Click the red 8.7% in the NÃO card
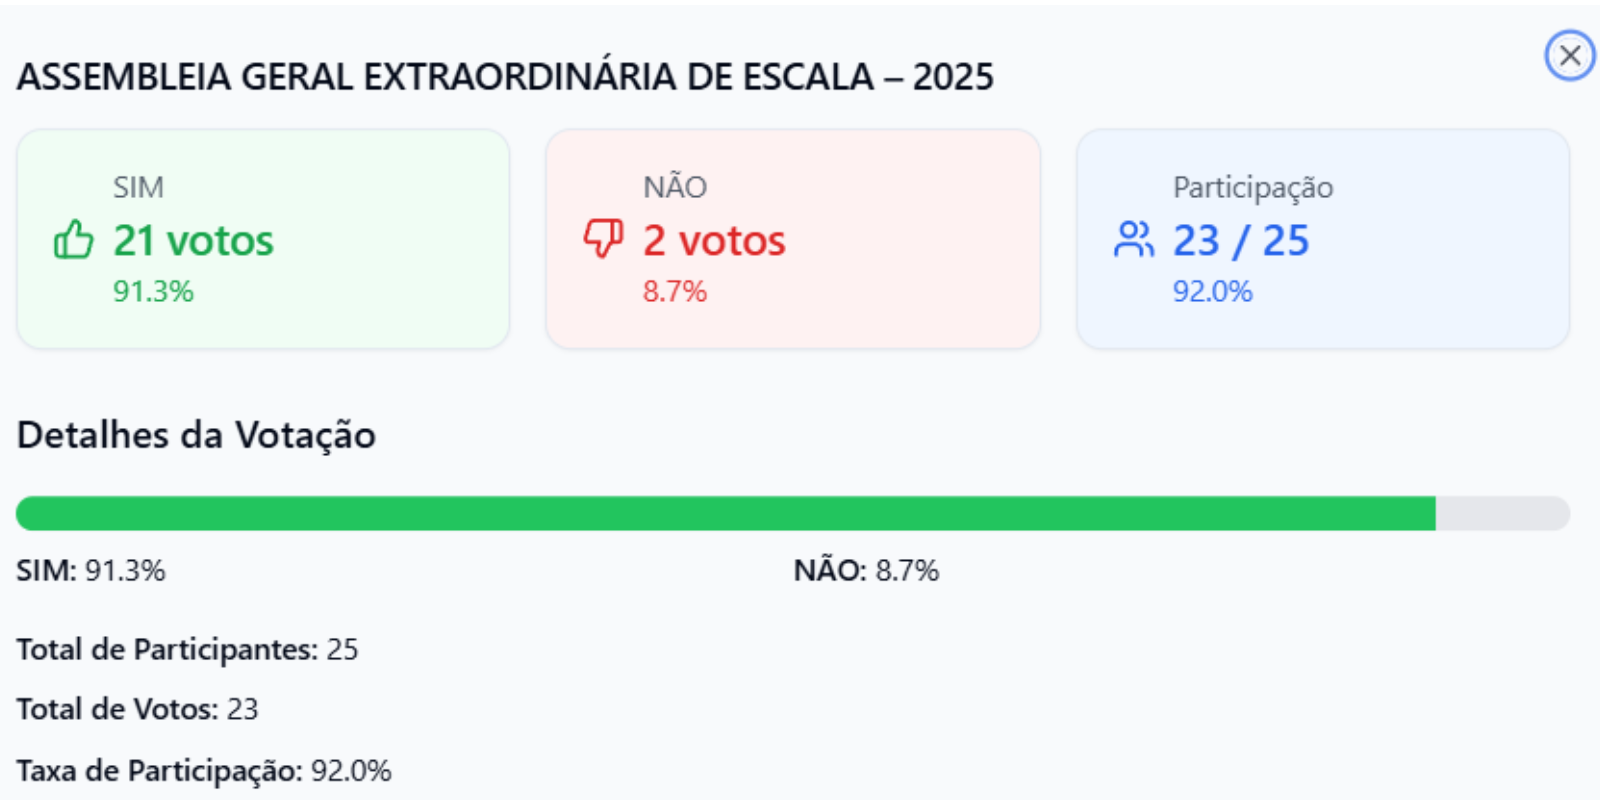Screen dimensions: 1600x800 pyautogui.click(x=675, y=291)
